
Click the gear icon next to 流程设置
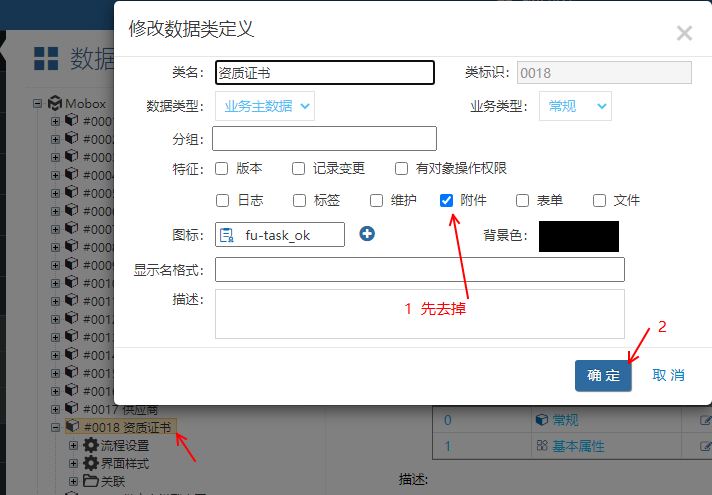point(91,445)
